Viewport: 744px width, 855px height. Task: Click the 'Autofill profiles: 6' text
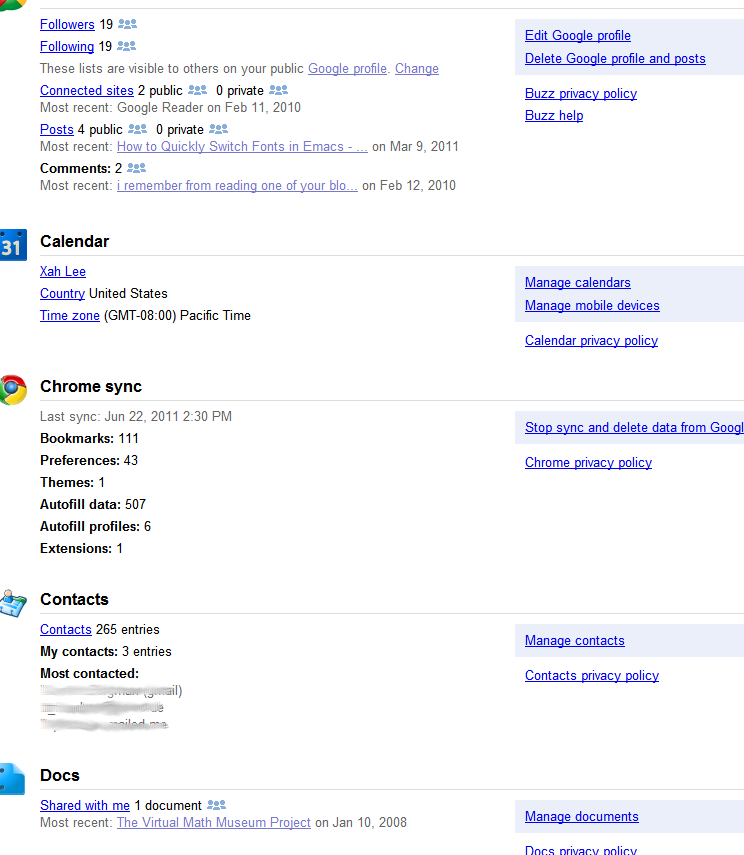[x=95, y=526]
